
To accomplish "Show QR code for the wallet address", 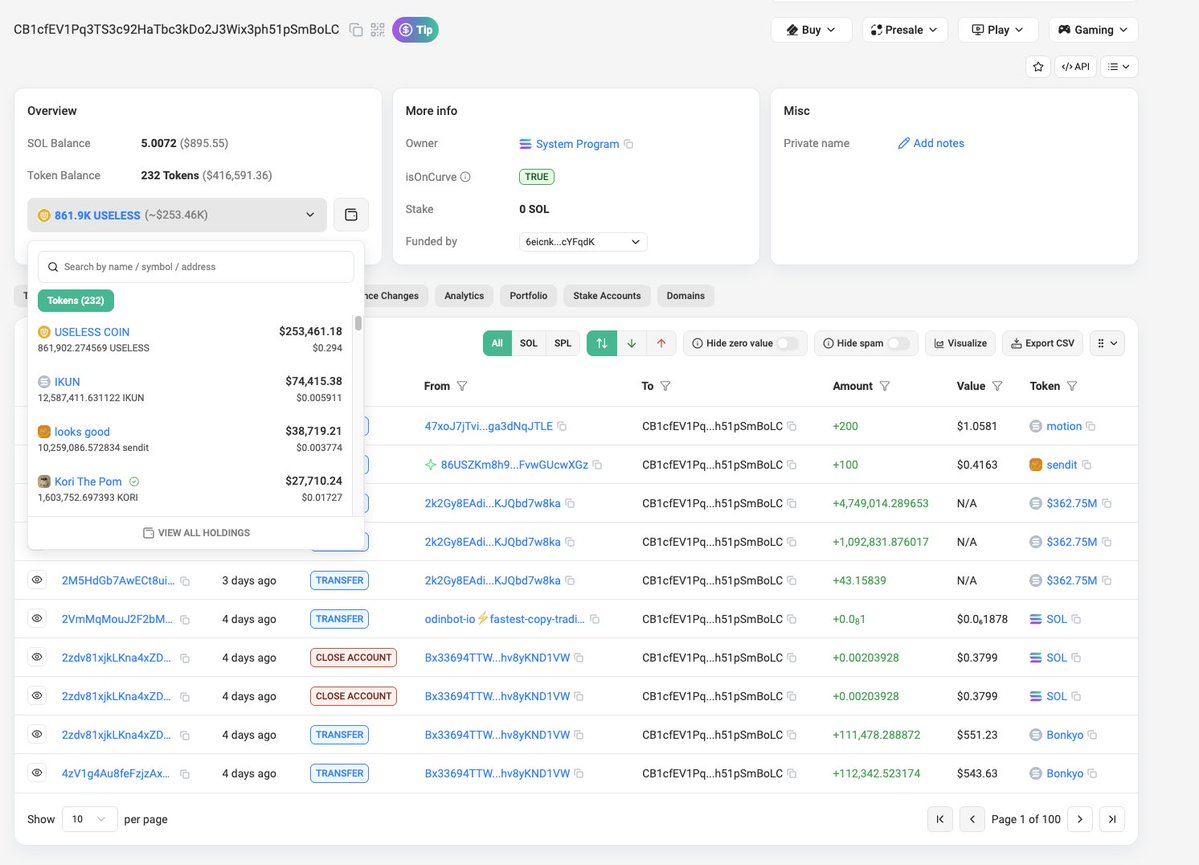I will pos(378,30).
